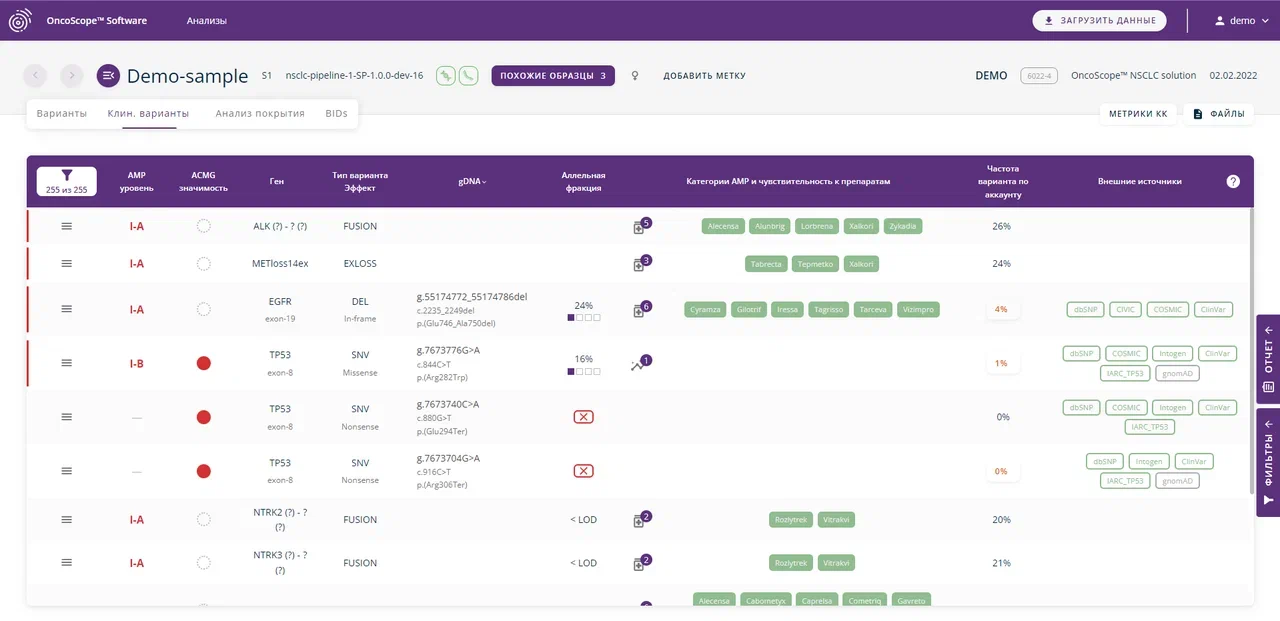Expand the ОТЧЕТ side panel

coord(1268,357)
